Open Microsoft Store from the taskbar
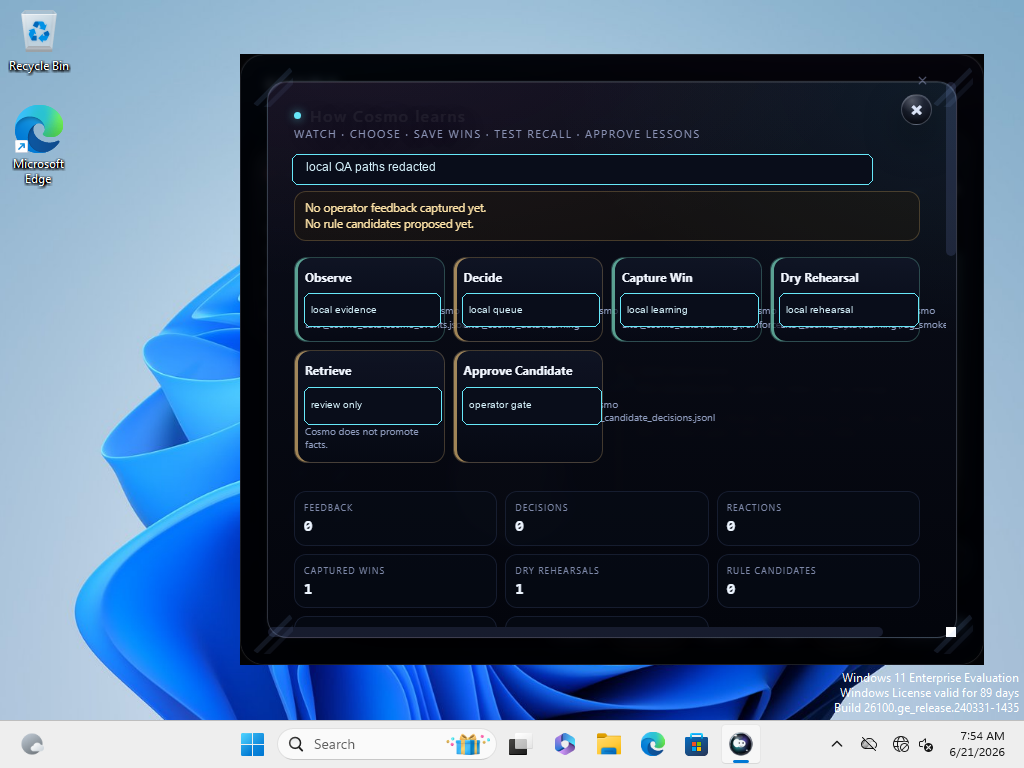Image resolution: width=1024 pixels, height=768 pixels. [x=696, y=744]
